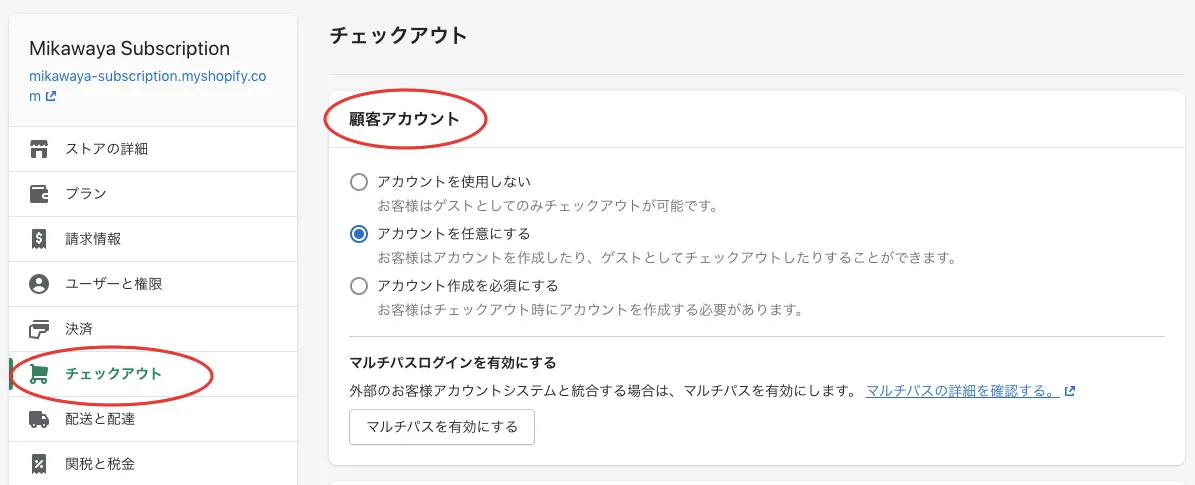Go to the 請求情報 settings menu item
Viewport: 1195px width, 485px height.
94,239
